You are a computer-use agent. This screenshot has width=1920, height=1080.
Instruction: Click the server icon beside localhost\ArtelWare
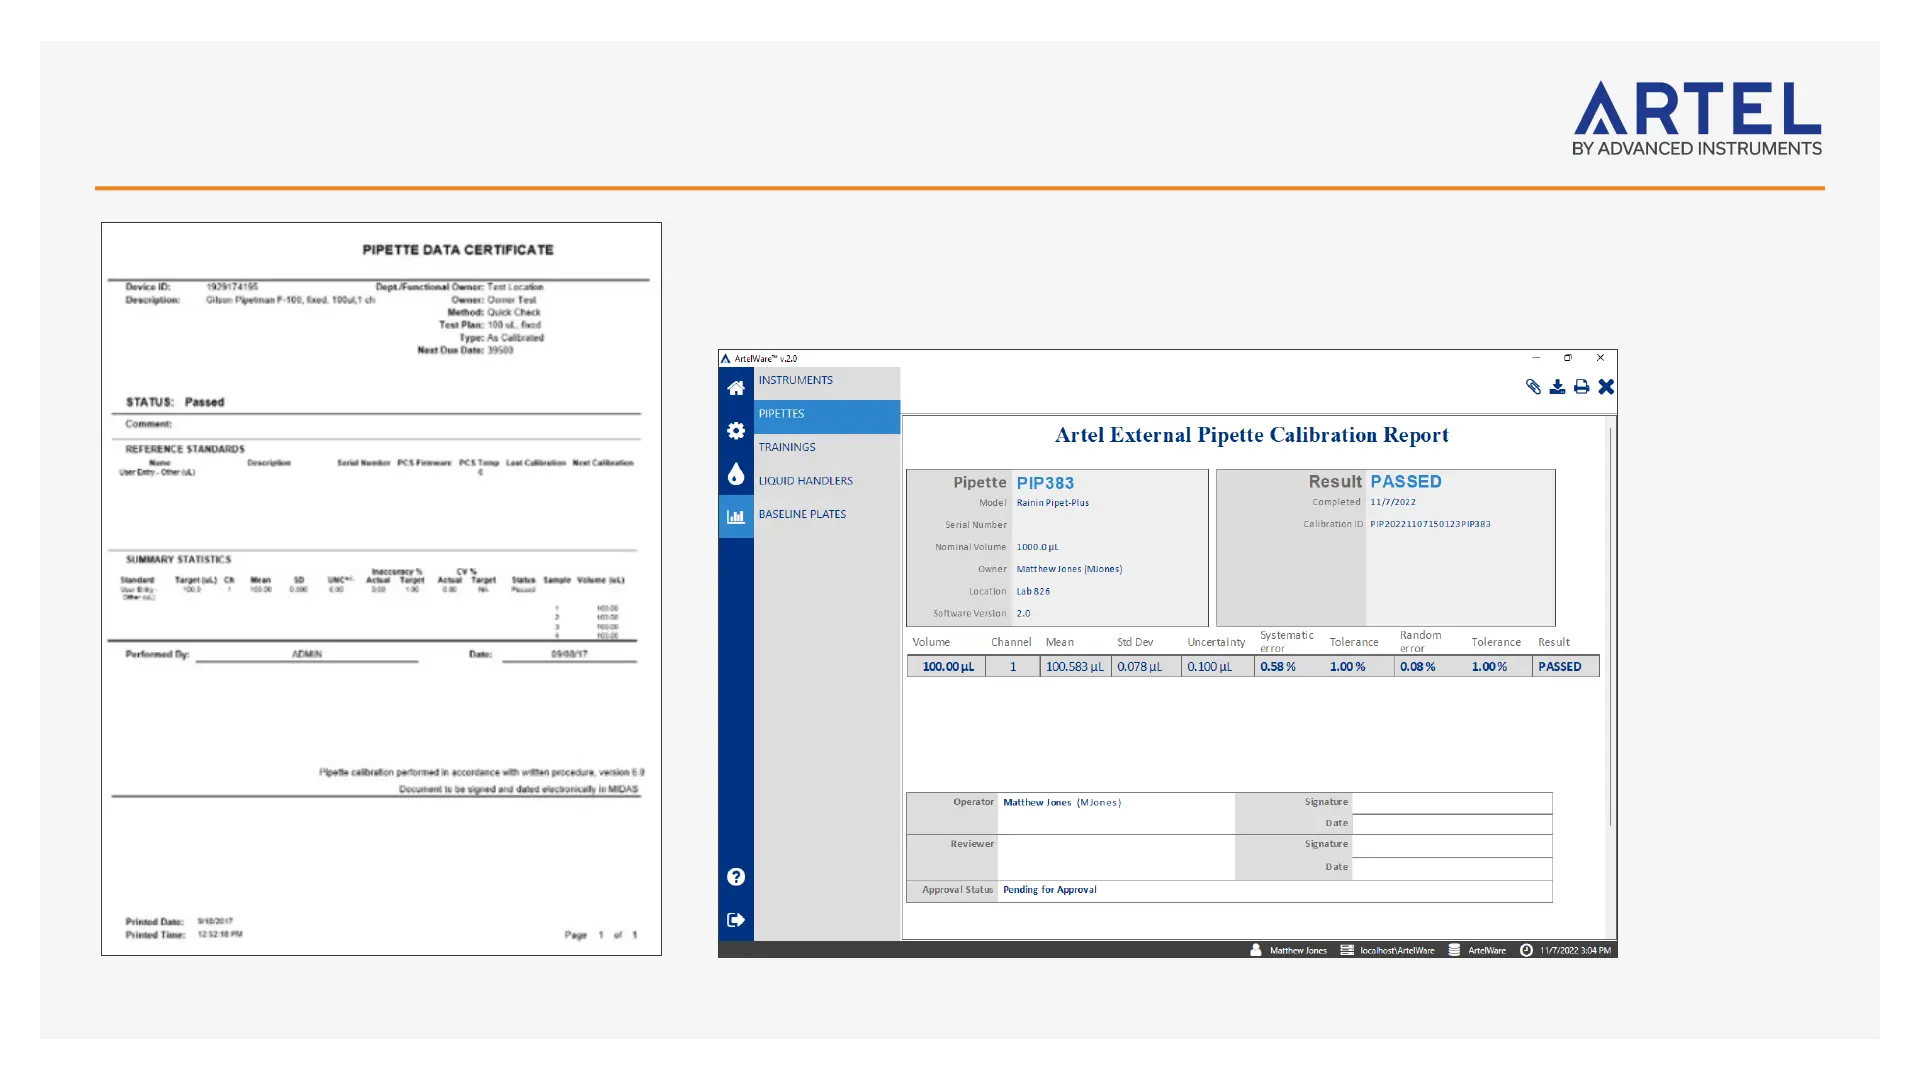click(x=1347, y=950)
